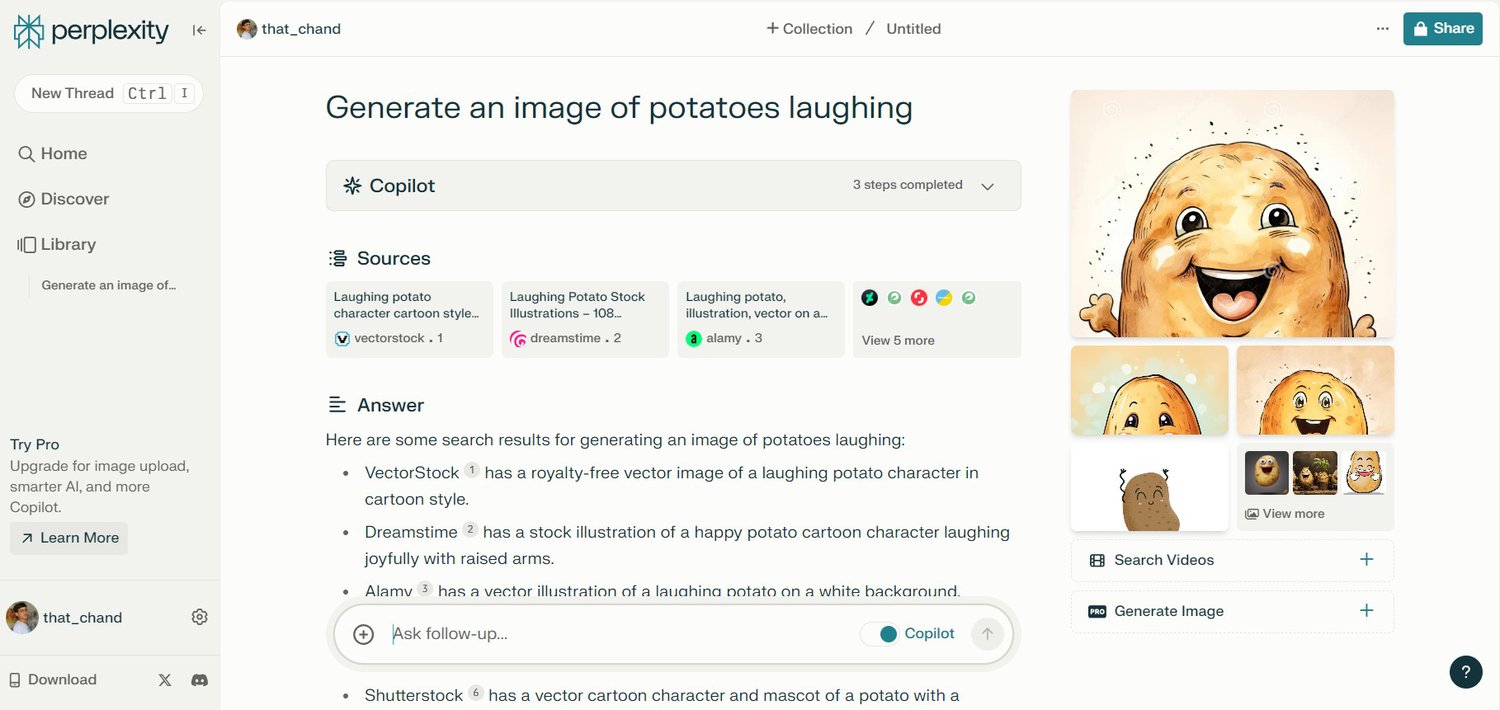Open the Discord icon link
The height and width of the screenshot is (710, 1500).
[199, 680]
